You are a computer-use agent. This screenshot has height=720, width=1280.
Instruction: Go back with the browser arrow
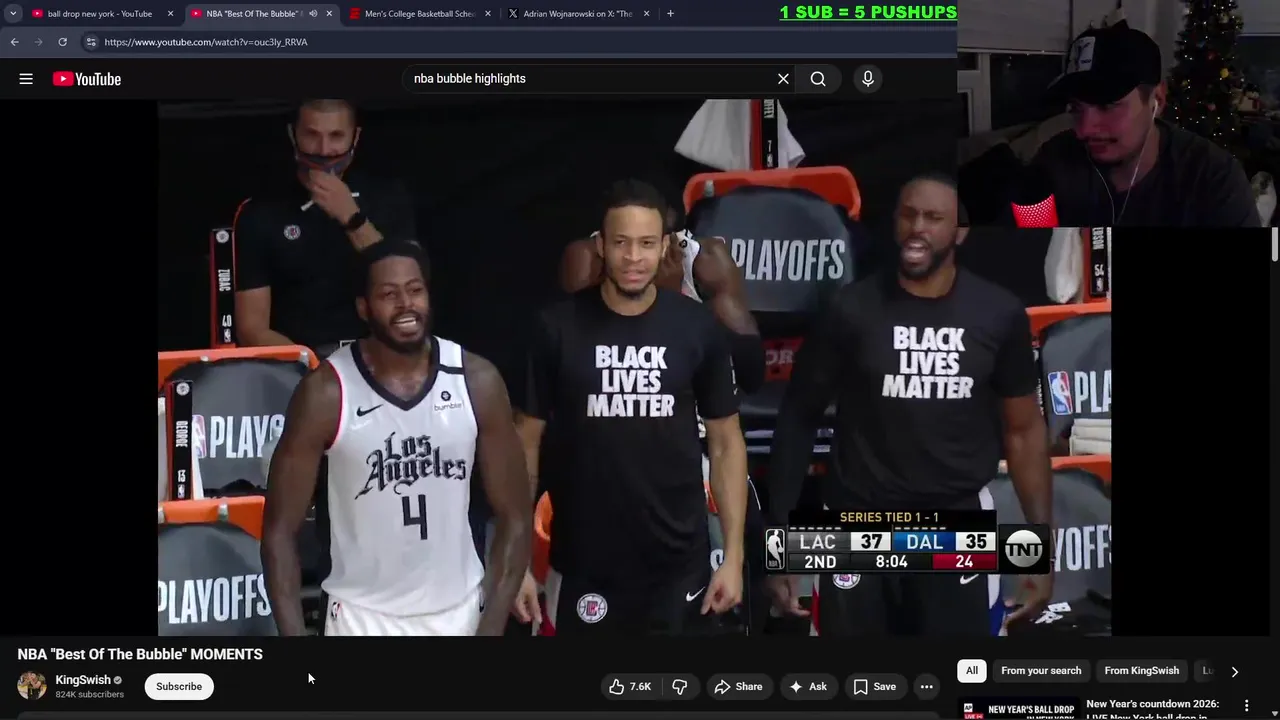[x=14, y=42]
